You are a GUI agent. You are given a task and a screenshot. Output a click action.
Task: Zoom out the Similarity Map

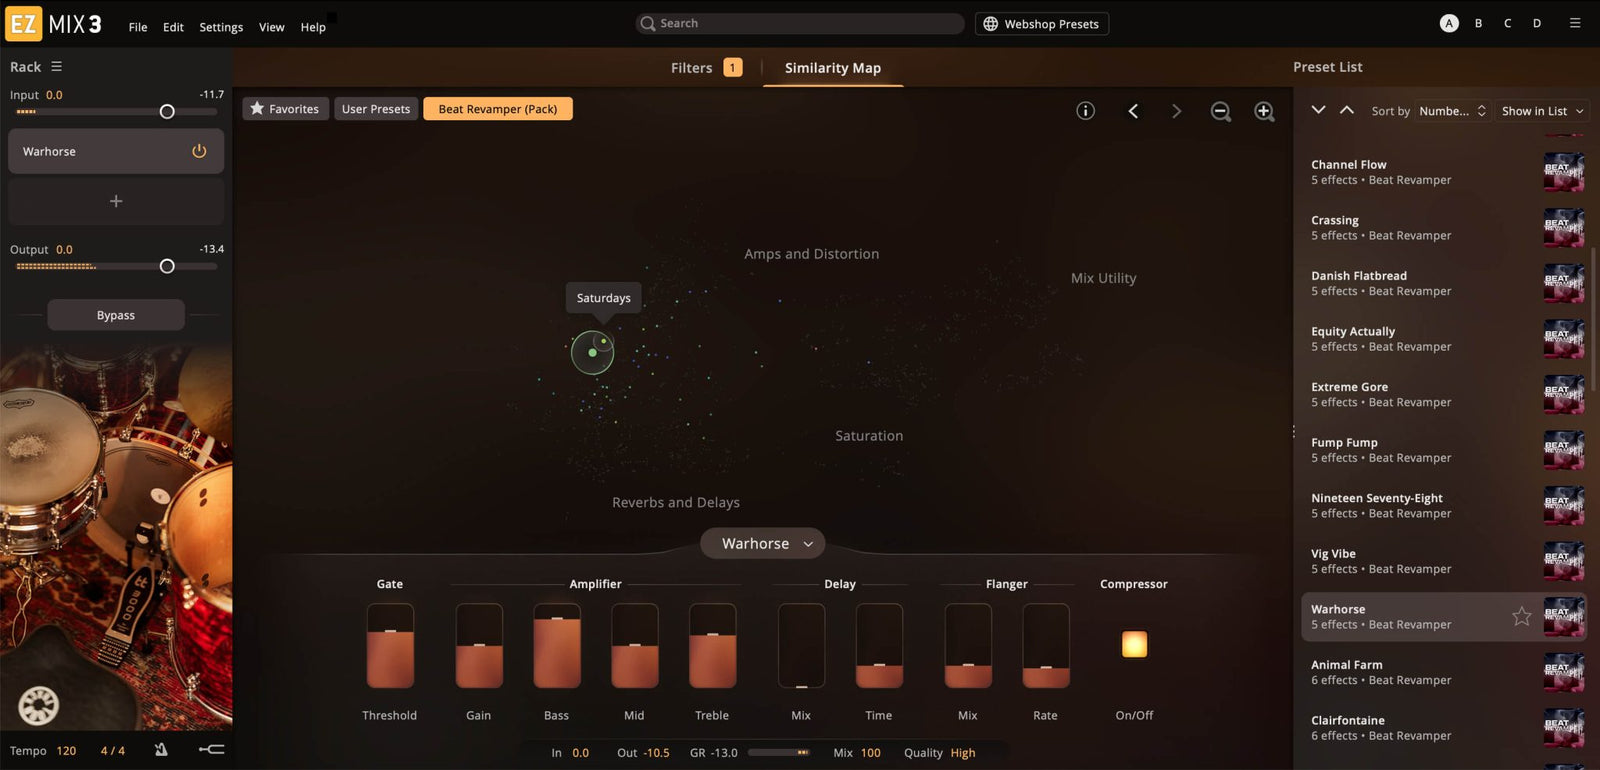coord(1221,112)
